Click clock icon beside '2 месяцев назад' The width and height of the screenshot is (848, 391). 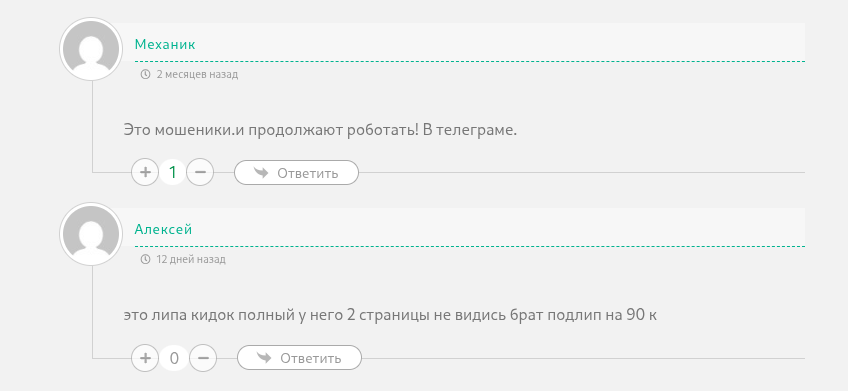coord(145,75)
